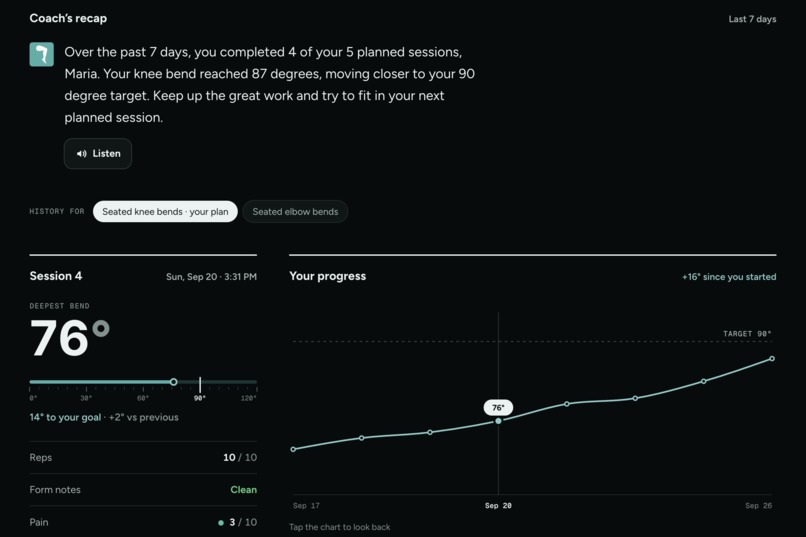The height and width of the screenshot is (537, 806).
Task: Select the sixth data point on the chart
Action: pyautogui.click(x=635, y=398)
